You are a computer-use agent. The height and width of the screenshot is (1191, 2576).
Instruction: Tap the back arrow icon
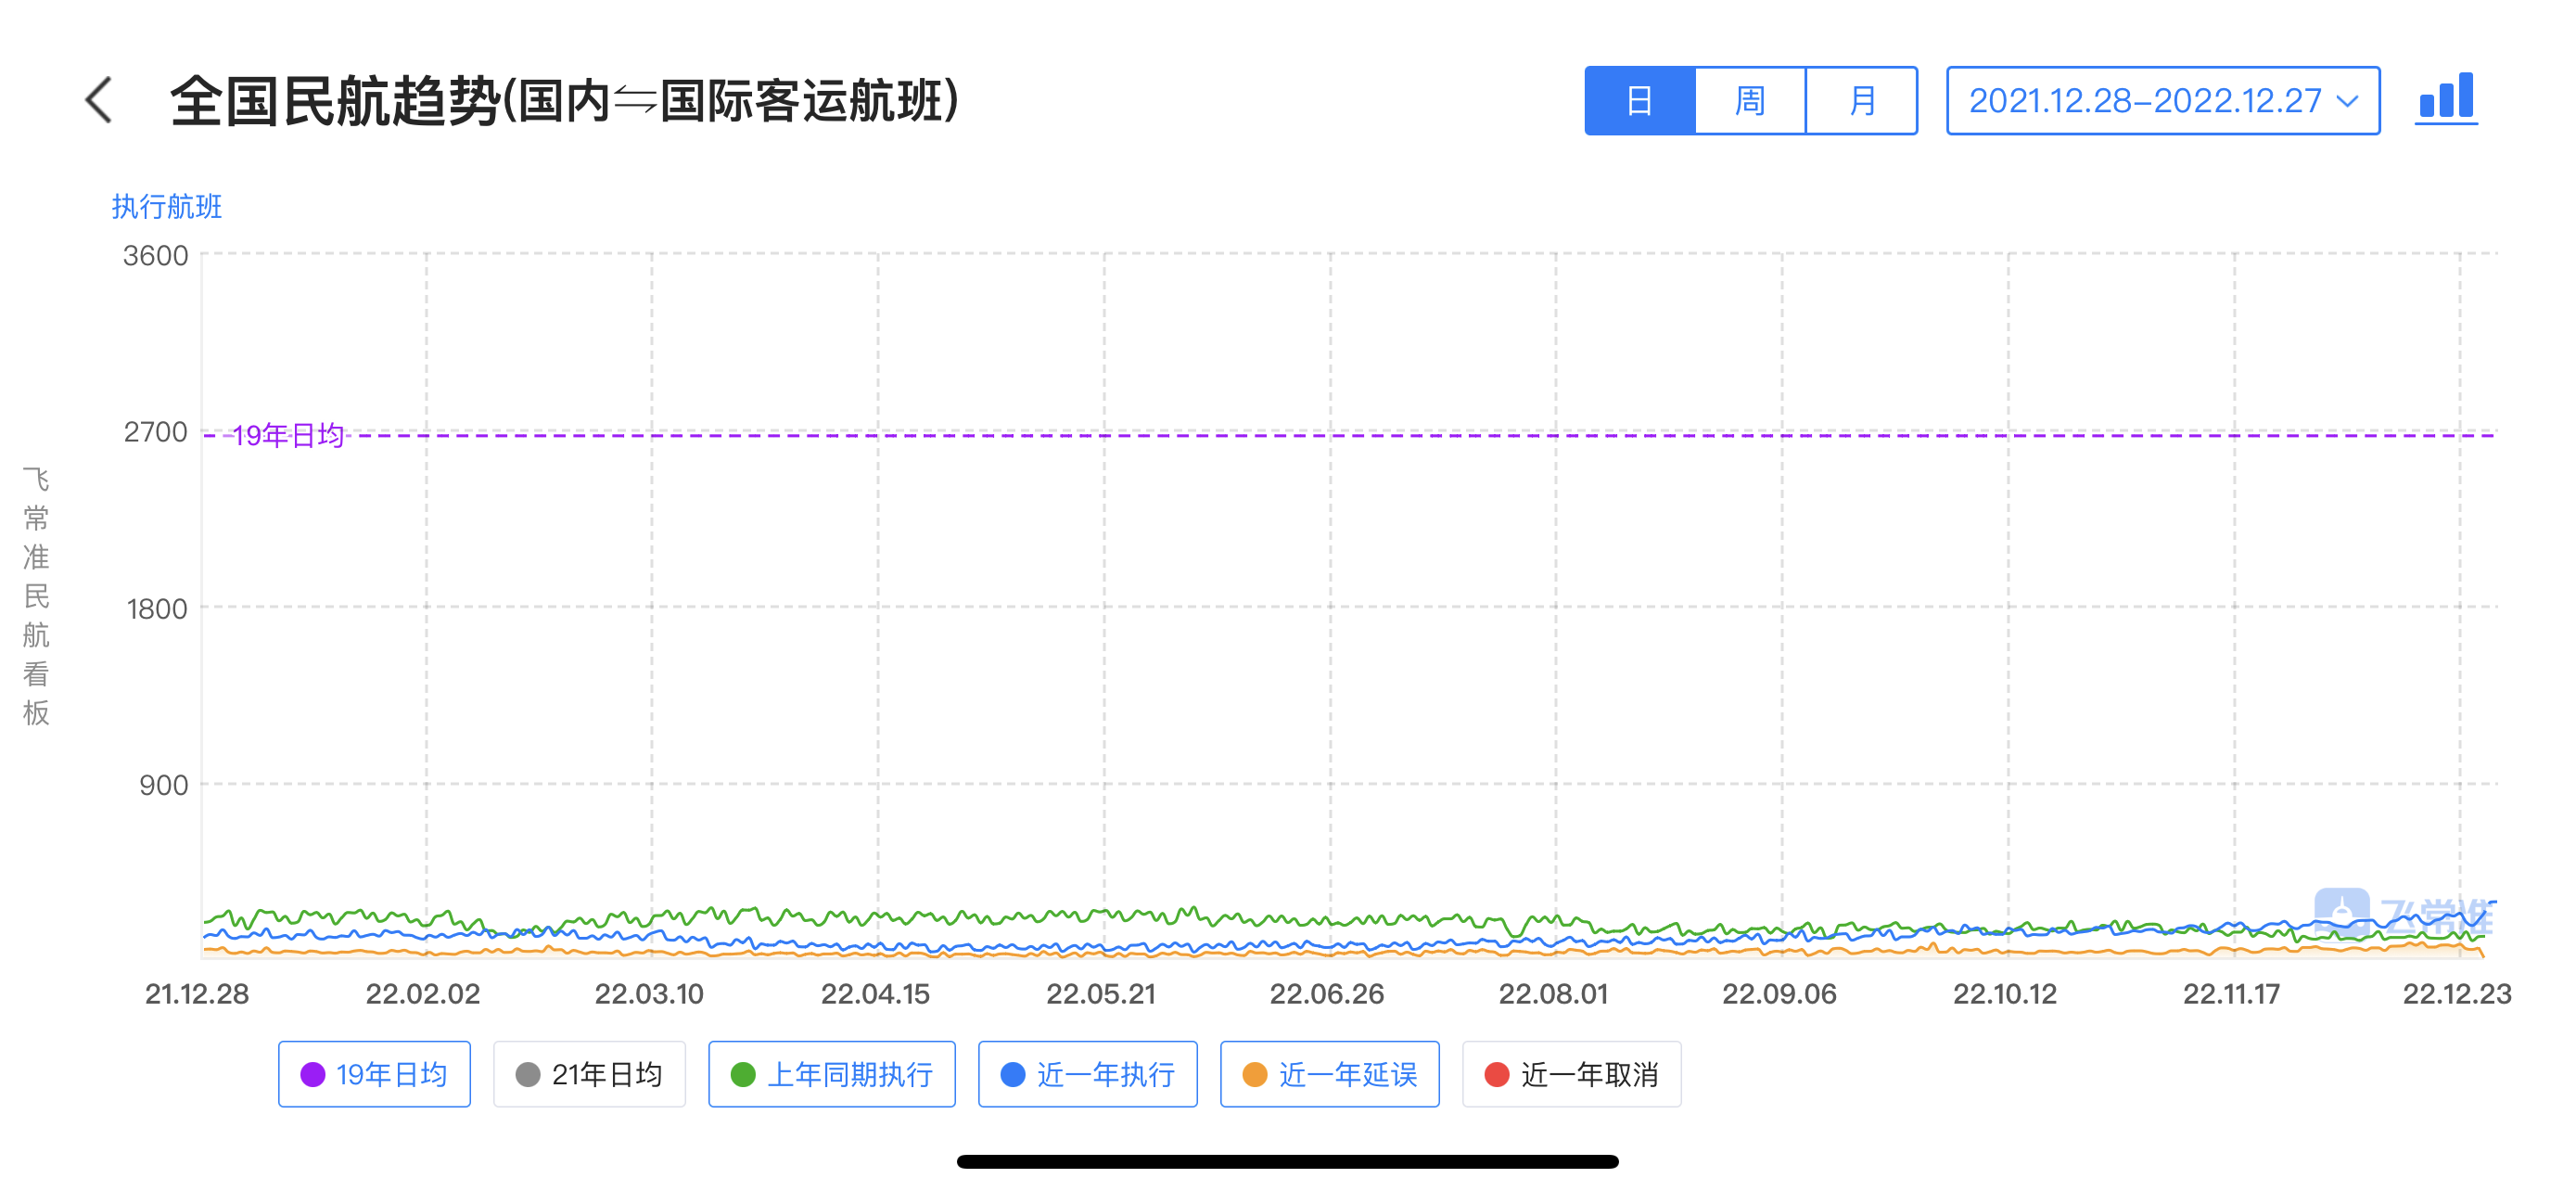[x=99, y=101]
